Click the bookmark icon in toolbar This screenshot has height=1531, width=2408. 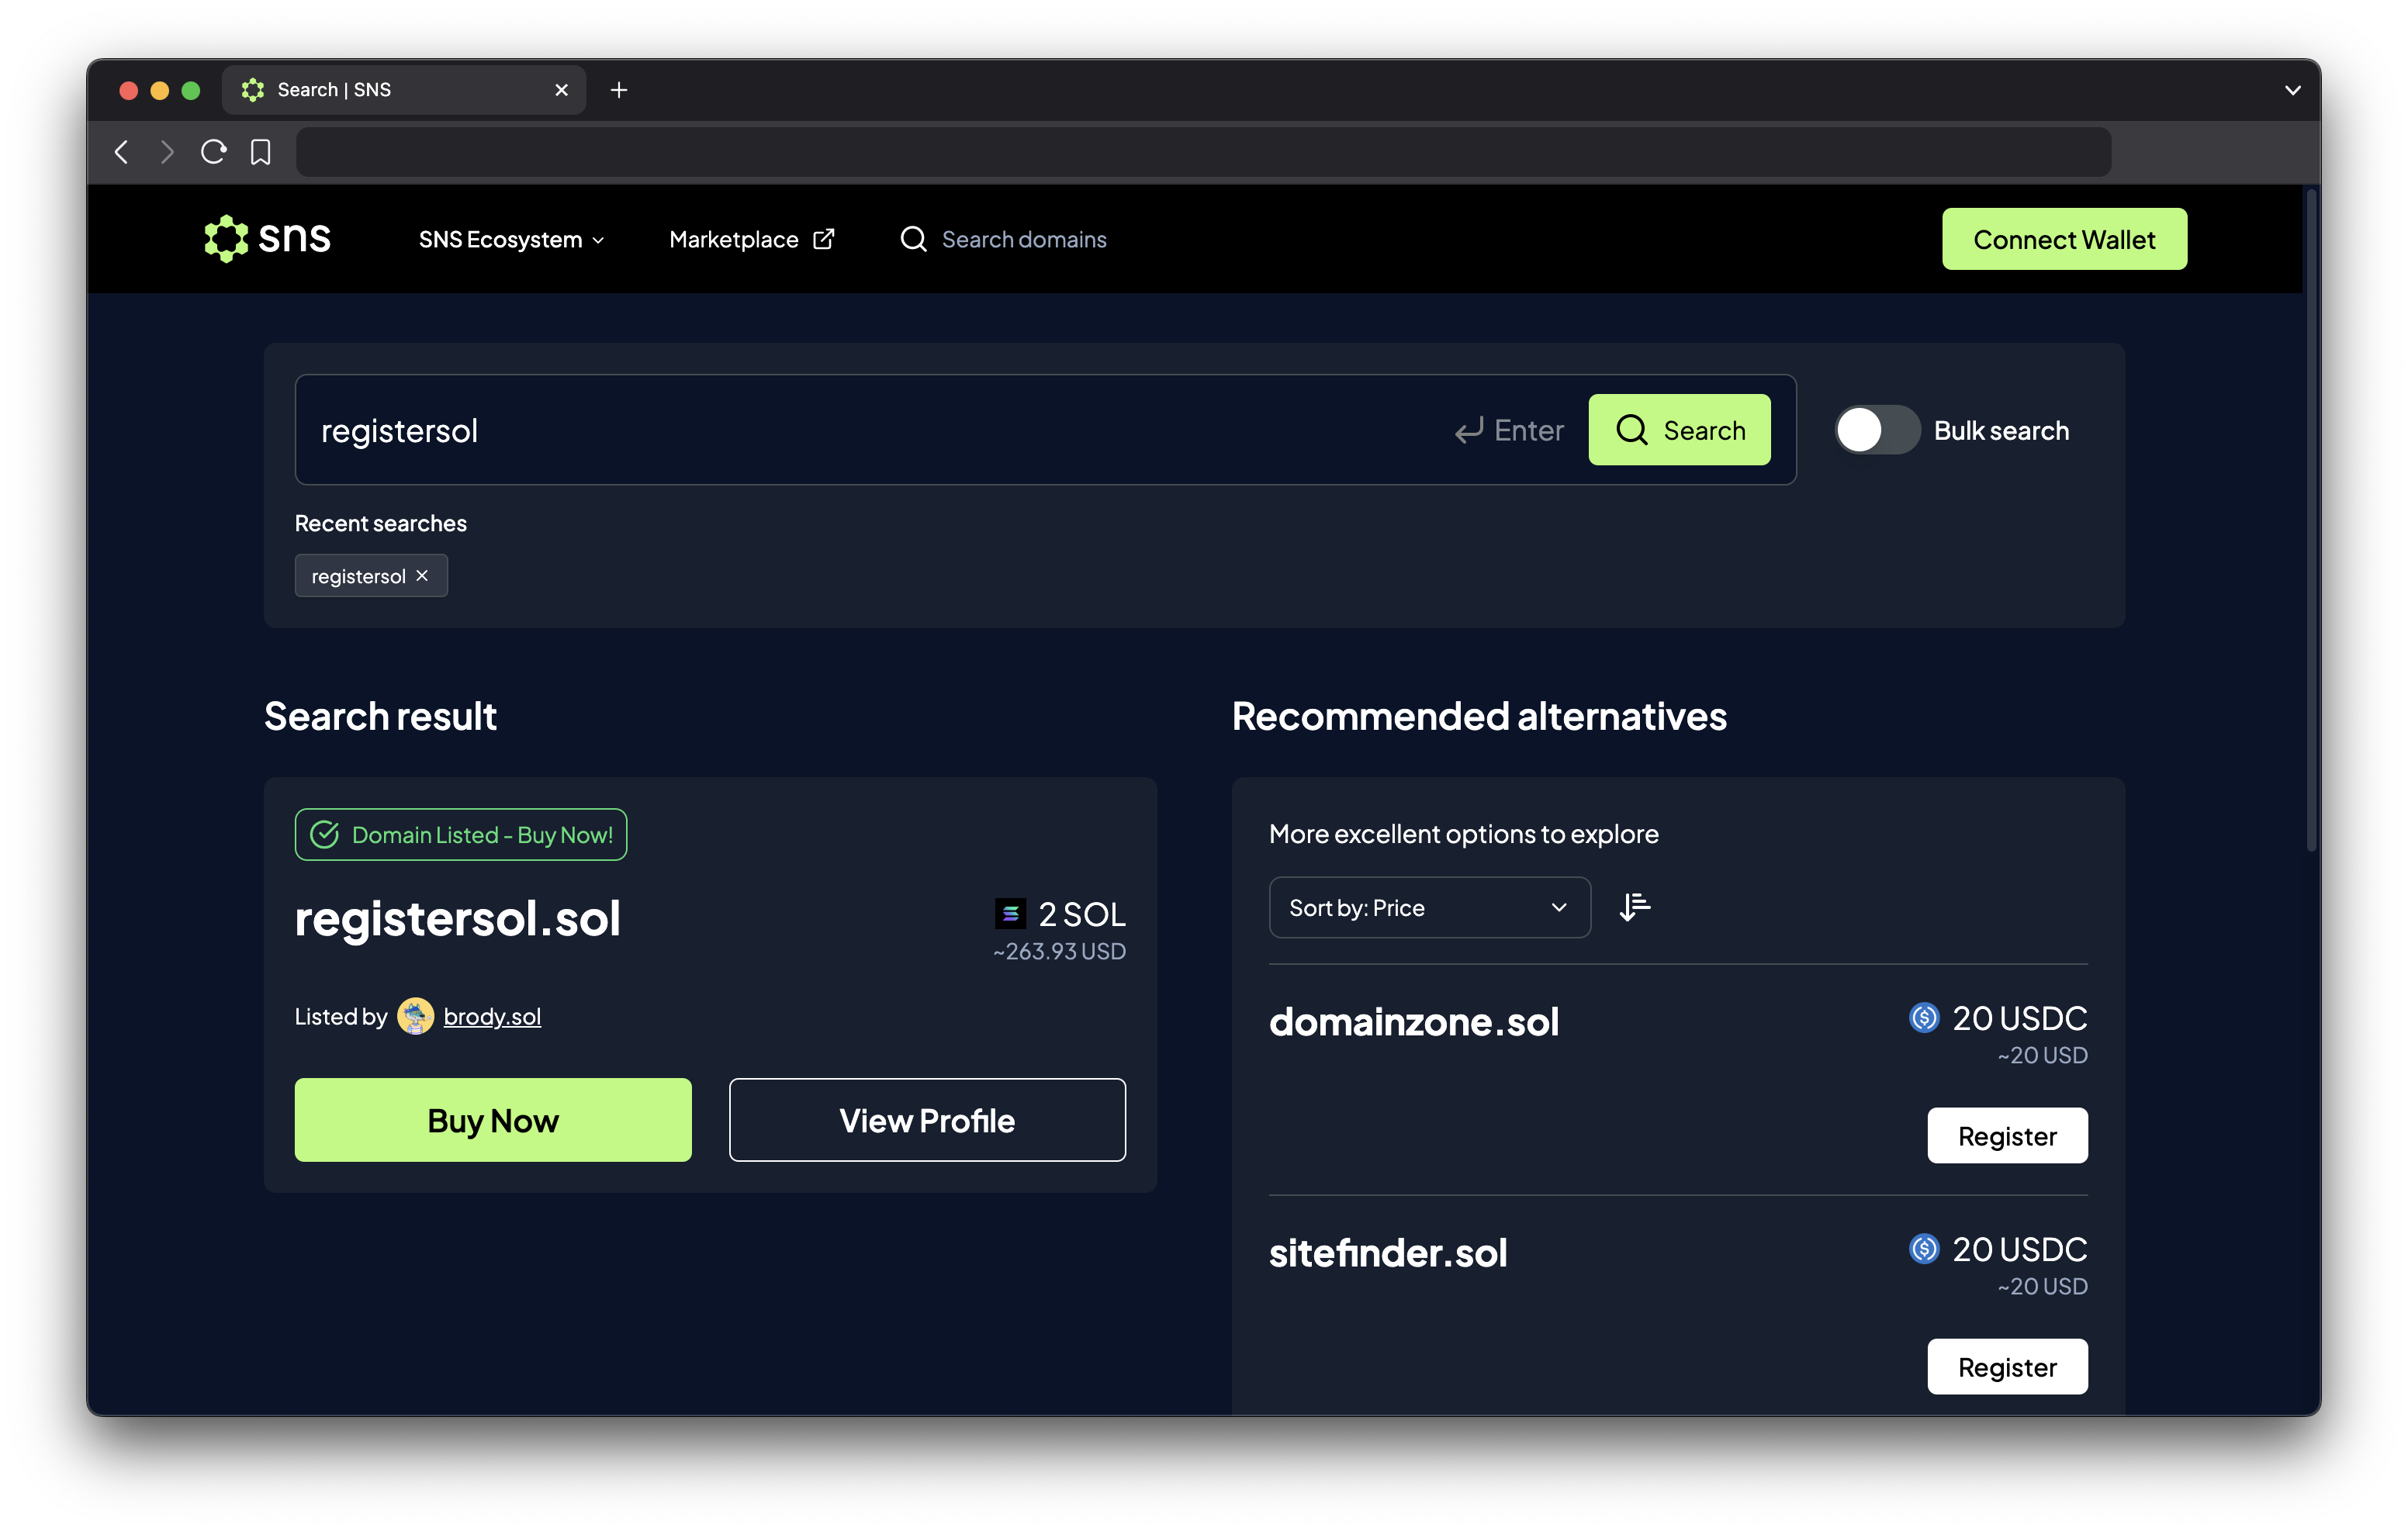coord(260,152)
